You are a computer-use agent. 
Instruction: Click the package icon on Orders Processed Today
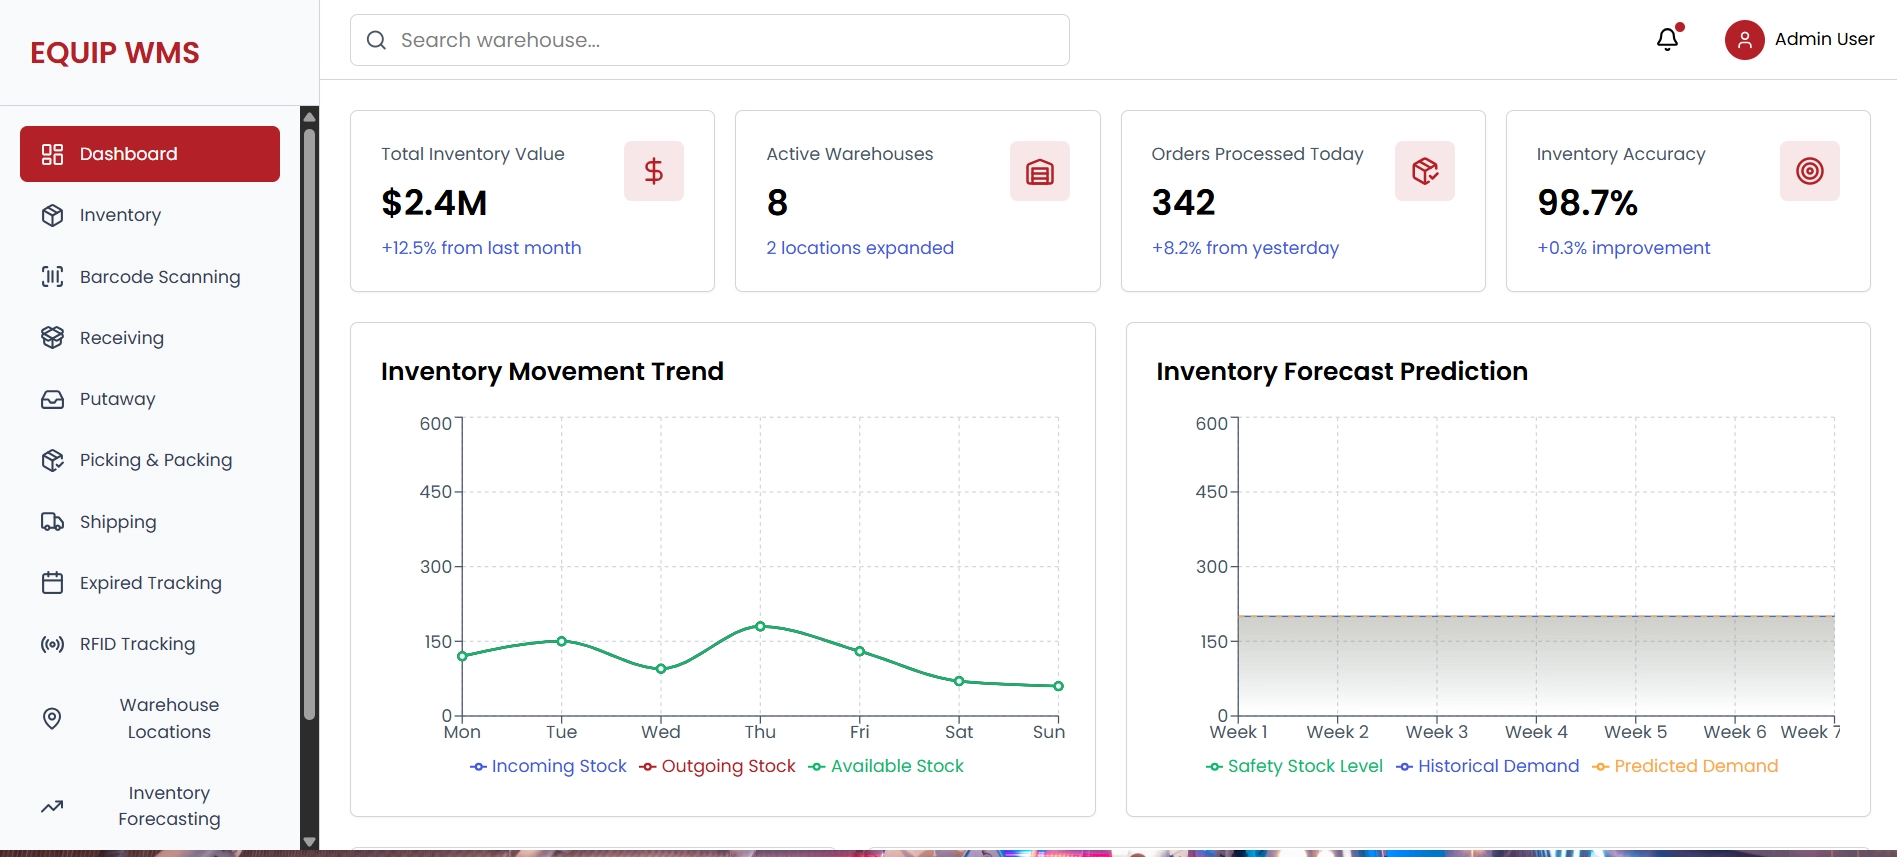pos(1424,171)
